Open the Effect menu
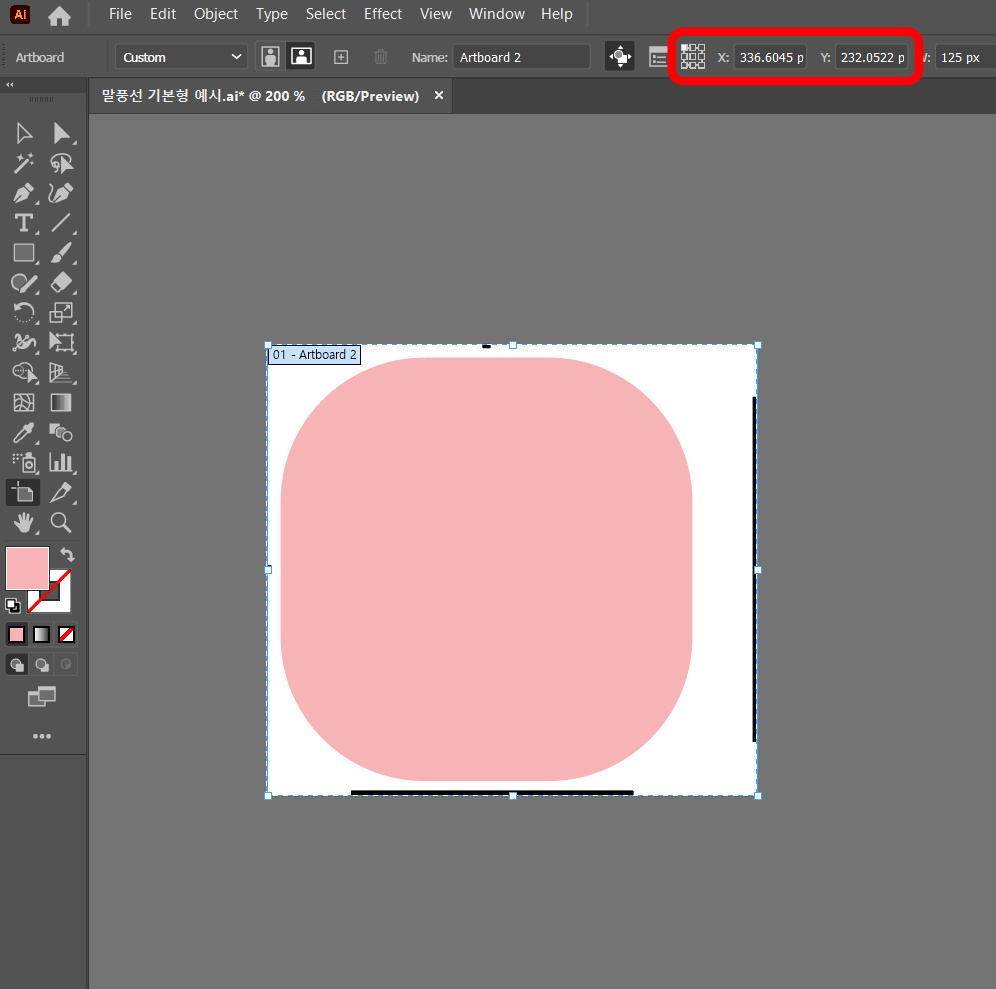Viewport: 996px width, 989px height. (382, 14)
